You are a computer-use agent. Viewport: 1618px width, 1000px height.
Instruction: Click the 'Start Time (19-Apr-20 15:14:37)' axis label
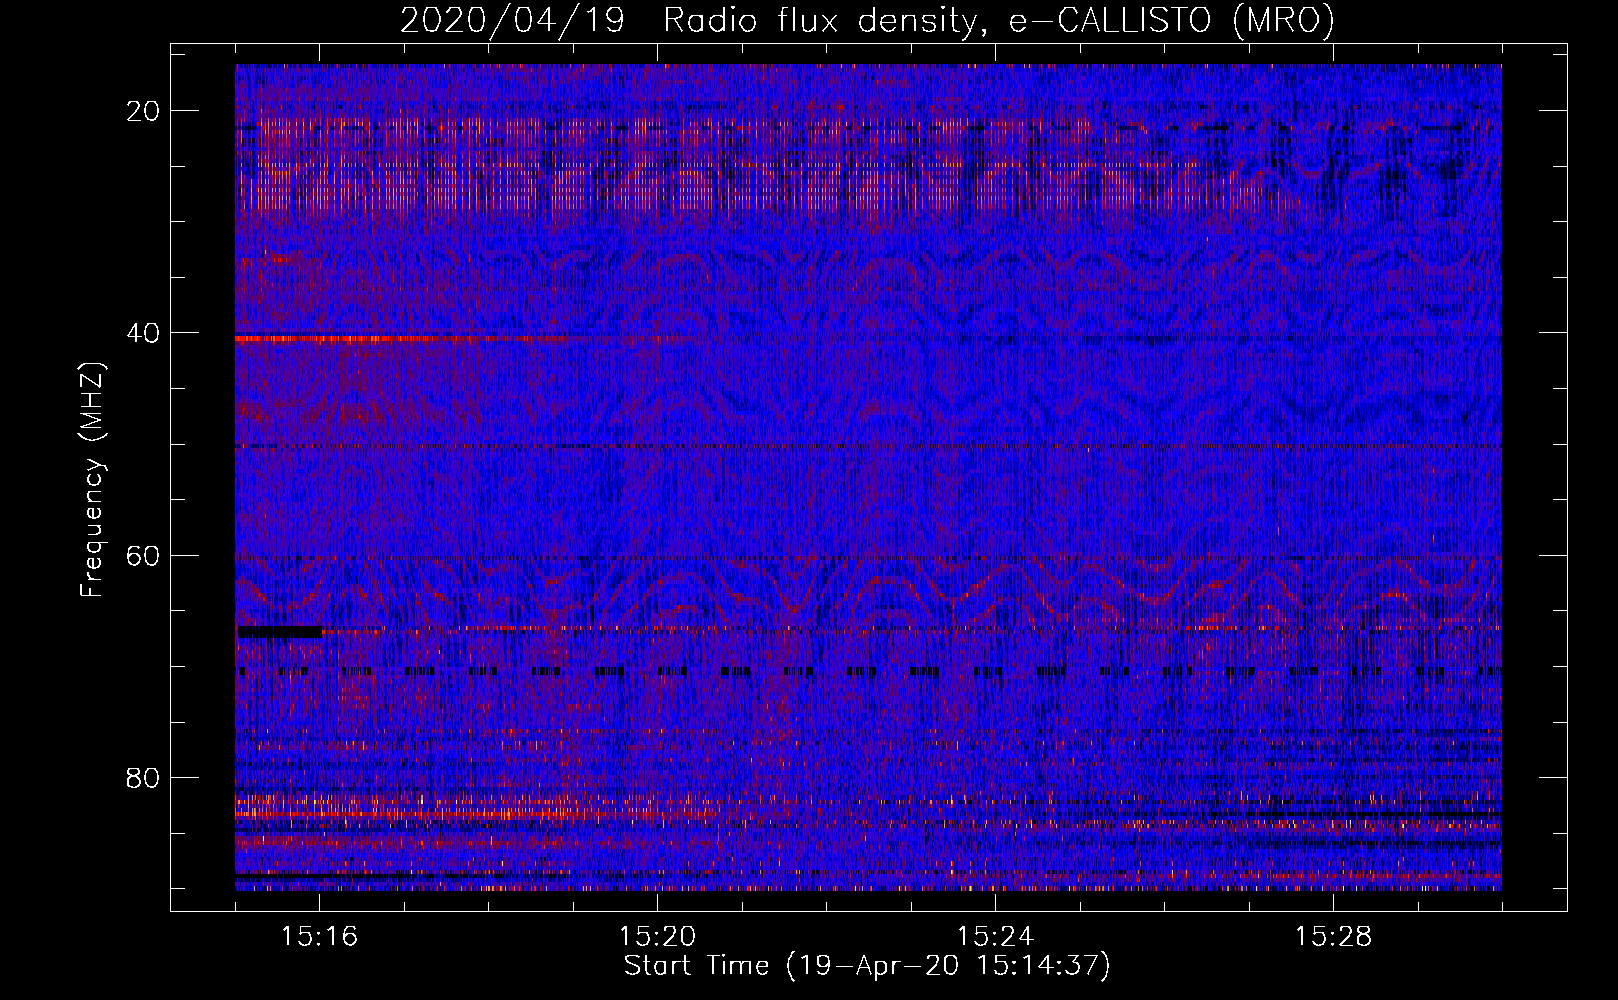pyautogui.click(x=867, y=966)
